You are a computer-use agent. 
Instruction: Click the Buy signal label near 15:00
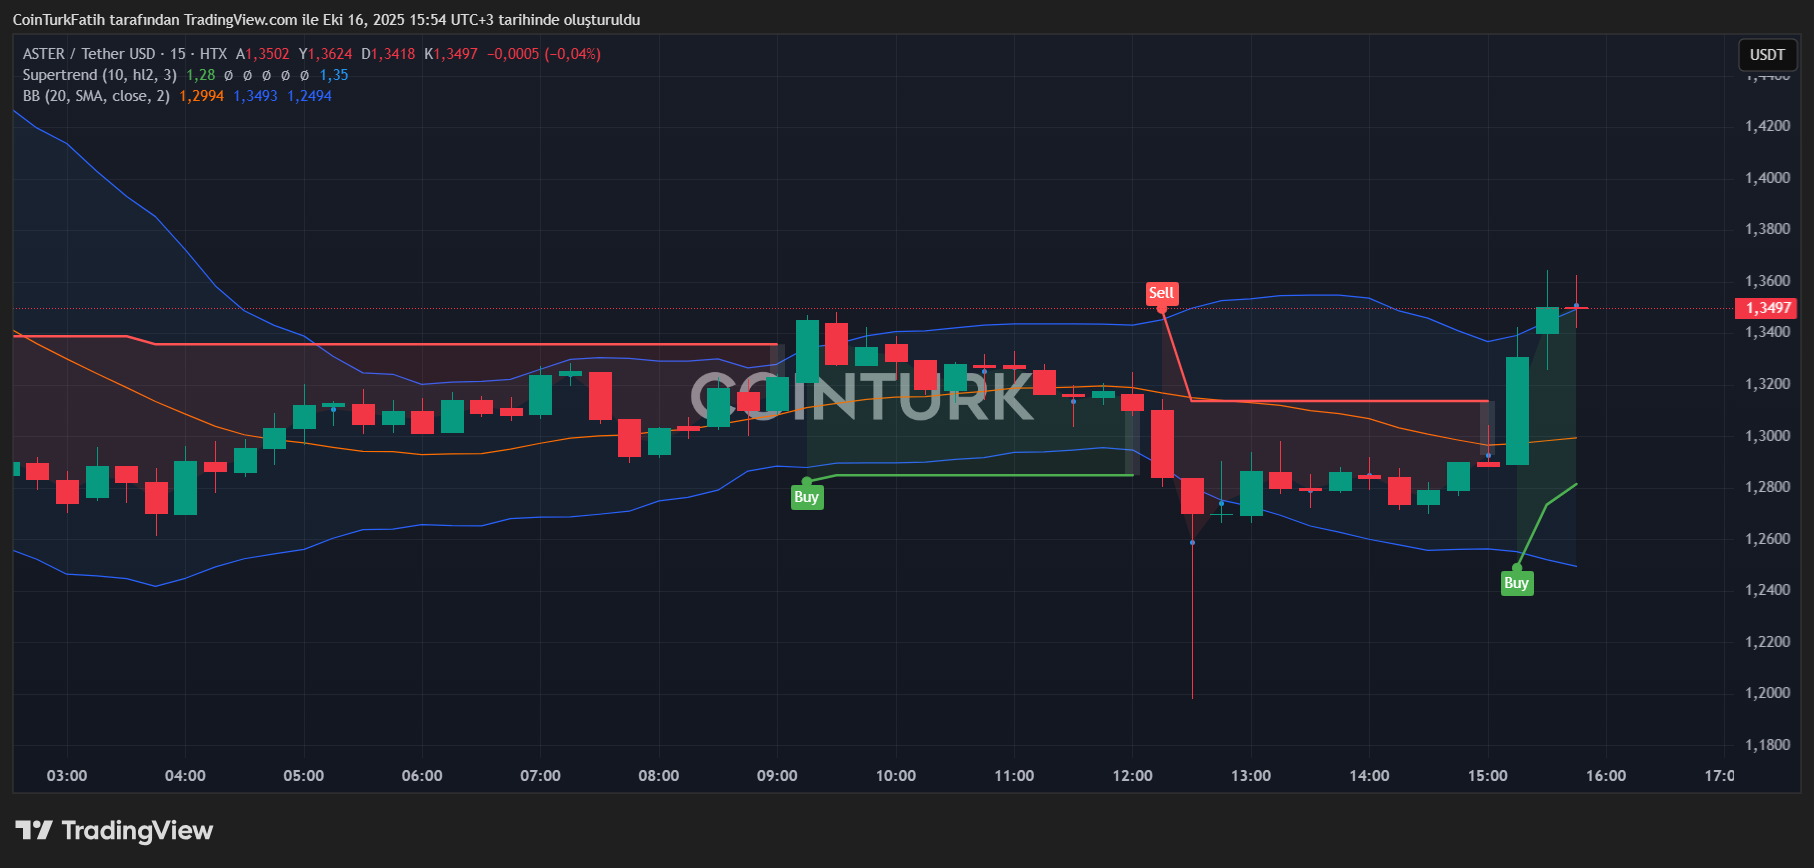point(1516,583)
